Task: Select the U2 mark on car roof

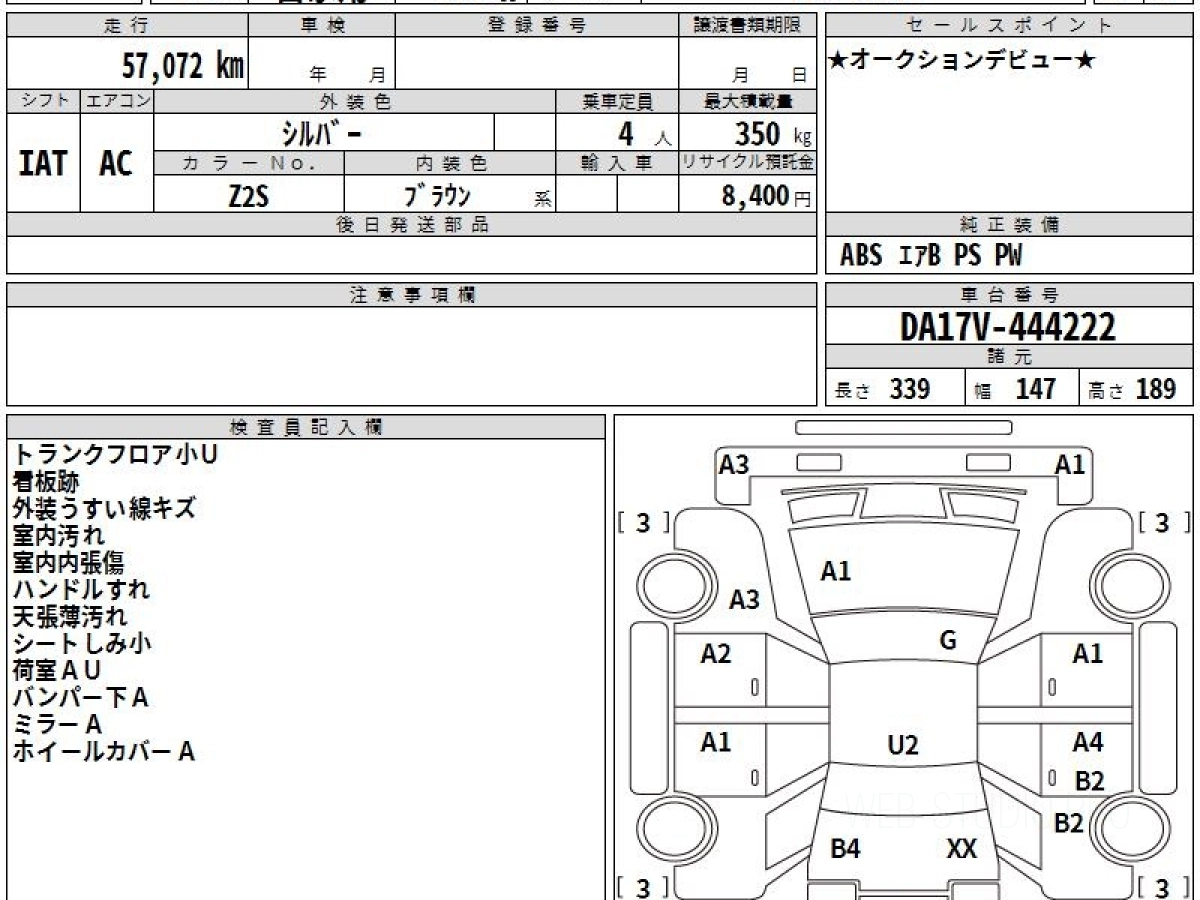Action: [902, 745]
